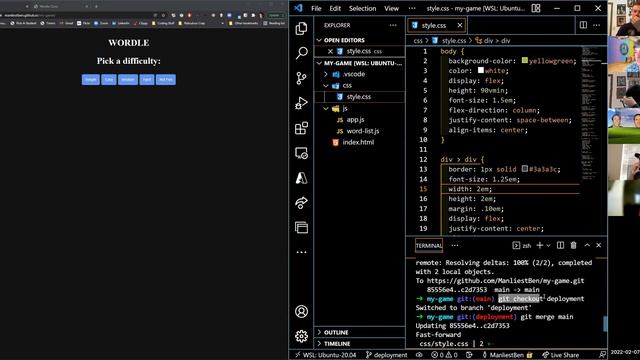Split the terminal panel
This screenshot has height=360, width=640.
(x=560, y=245)
